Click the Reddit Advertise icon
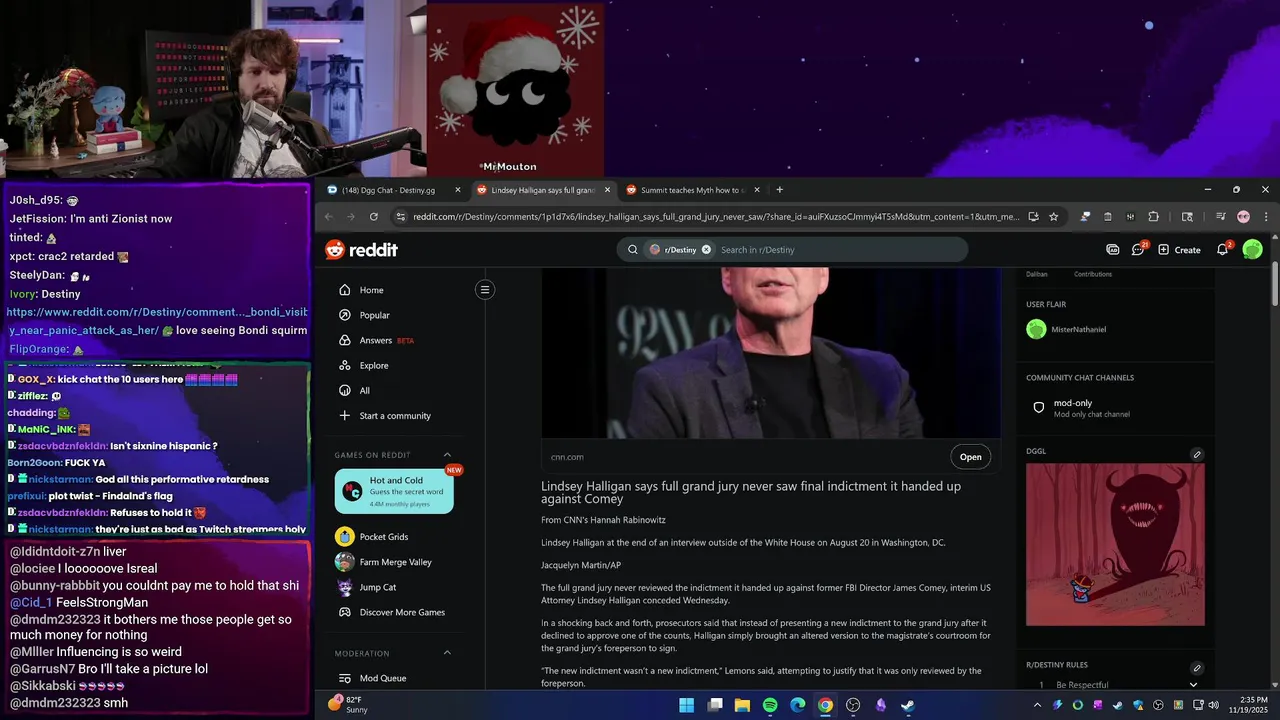 click(1113, 250)
